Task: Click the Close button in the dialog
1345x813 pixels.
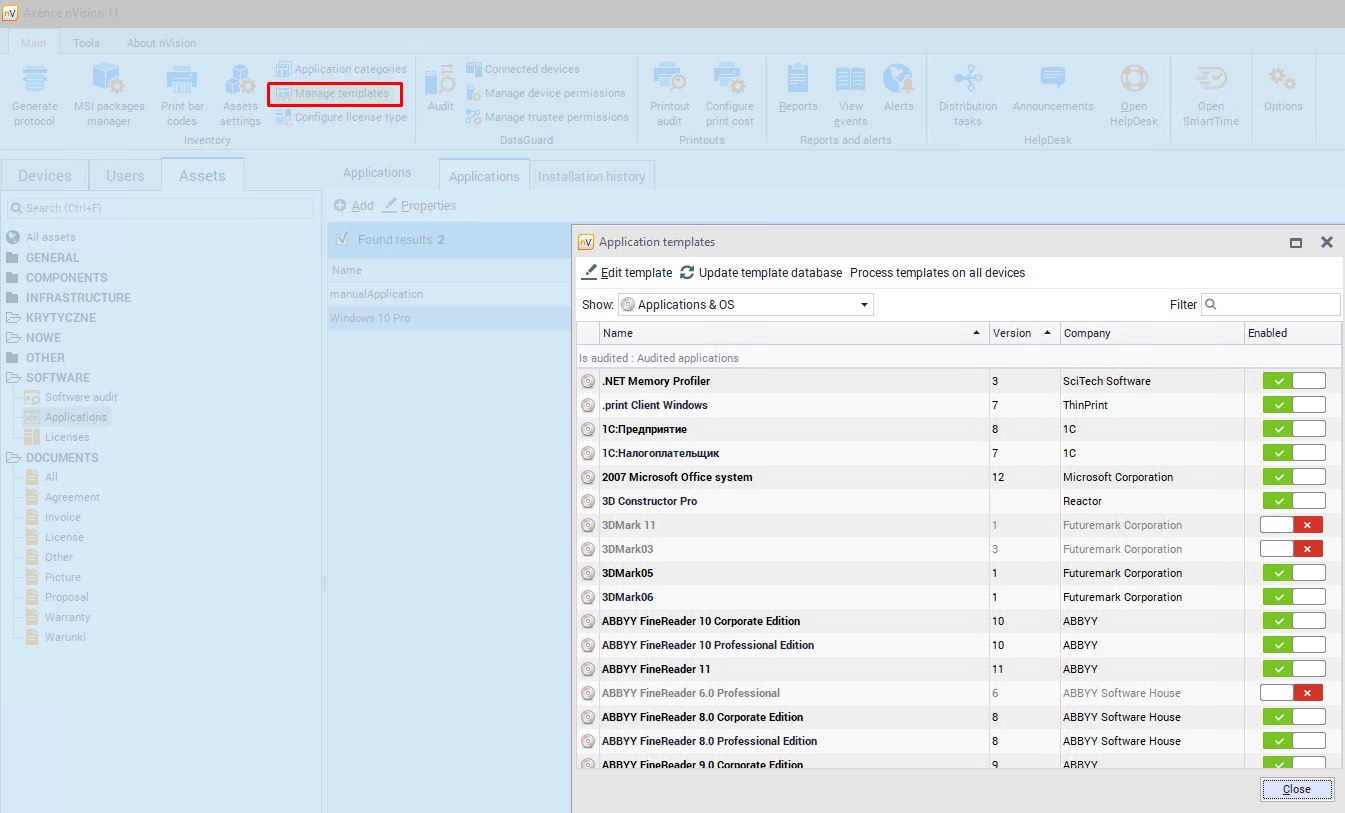Action: 1296,789
